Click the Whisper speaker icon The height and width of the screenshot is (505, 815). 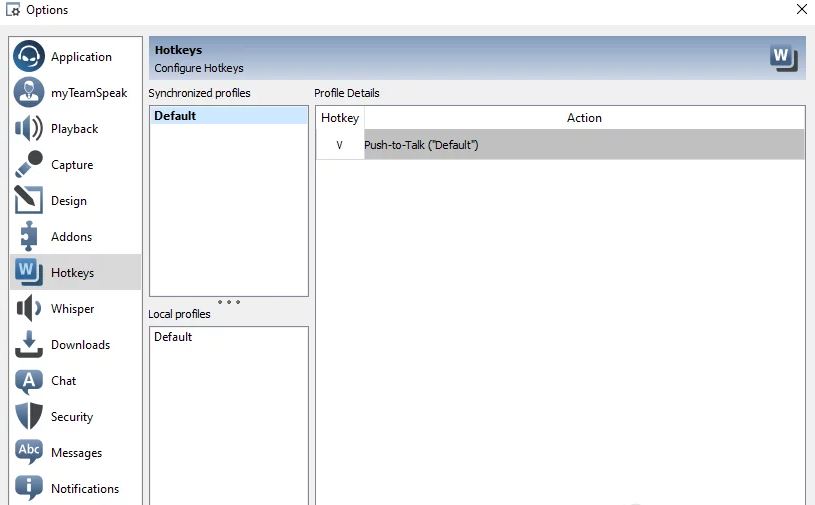pos(29,308)
